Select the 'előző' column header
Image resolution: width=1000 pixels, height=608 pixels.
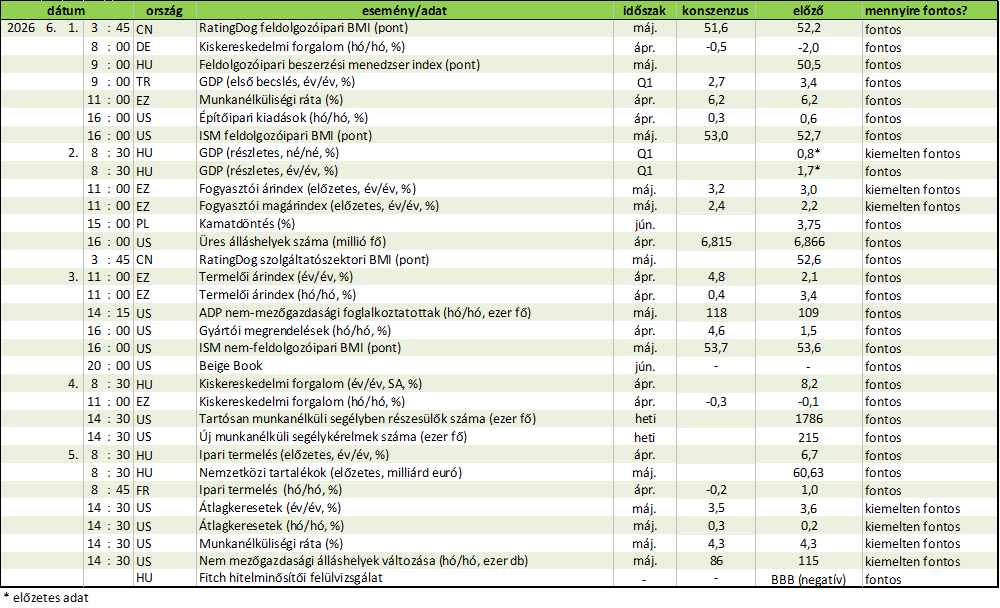coord(808,10)
